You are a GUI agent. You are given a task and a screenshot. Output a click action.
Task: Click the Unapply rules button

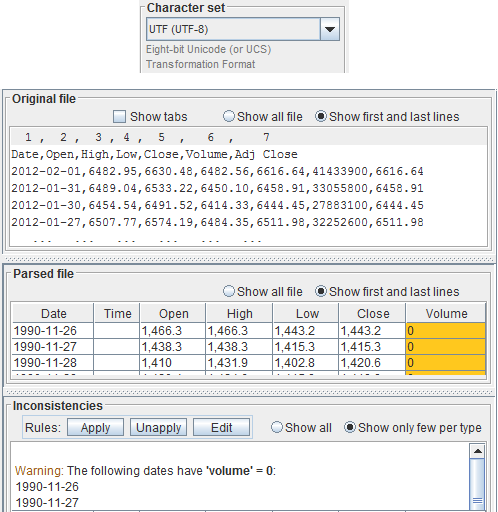coord(158,428)
